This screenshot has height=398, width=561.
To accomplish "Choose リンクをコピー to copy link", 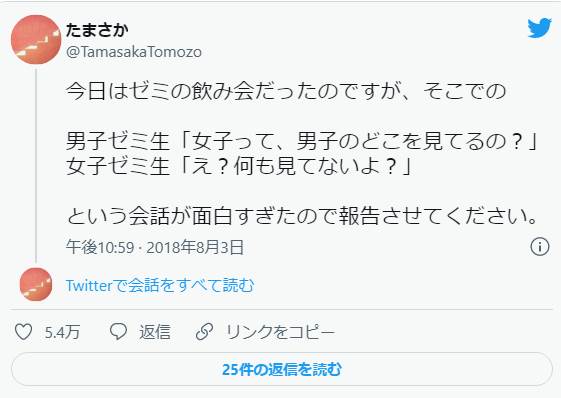I will [x=280, y=332].
